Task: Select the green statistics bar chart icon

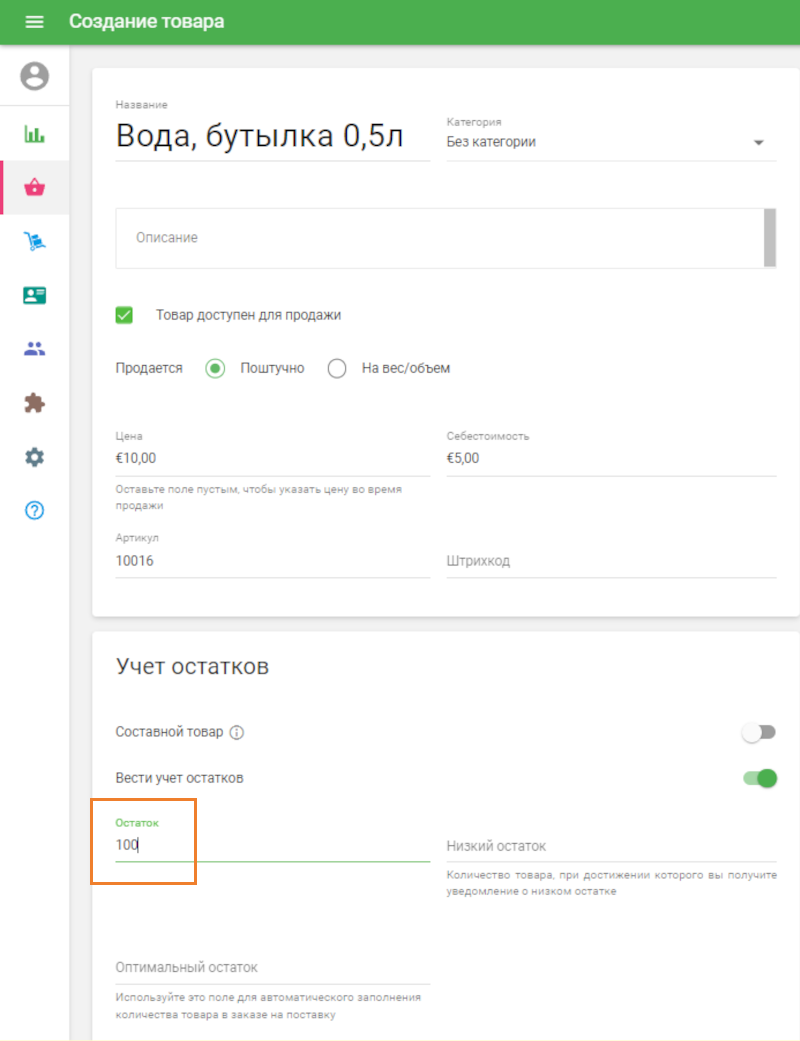Action: [33, 132]
